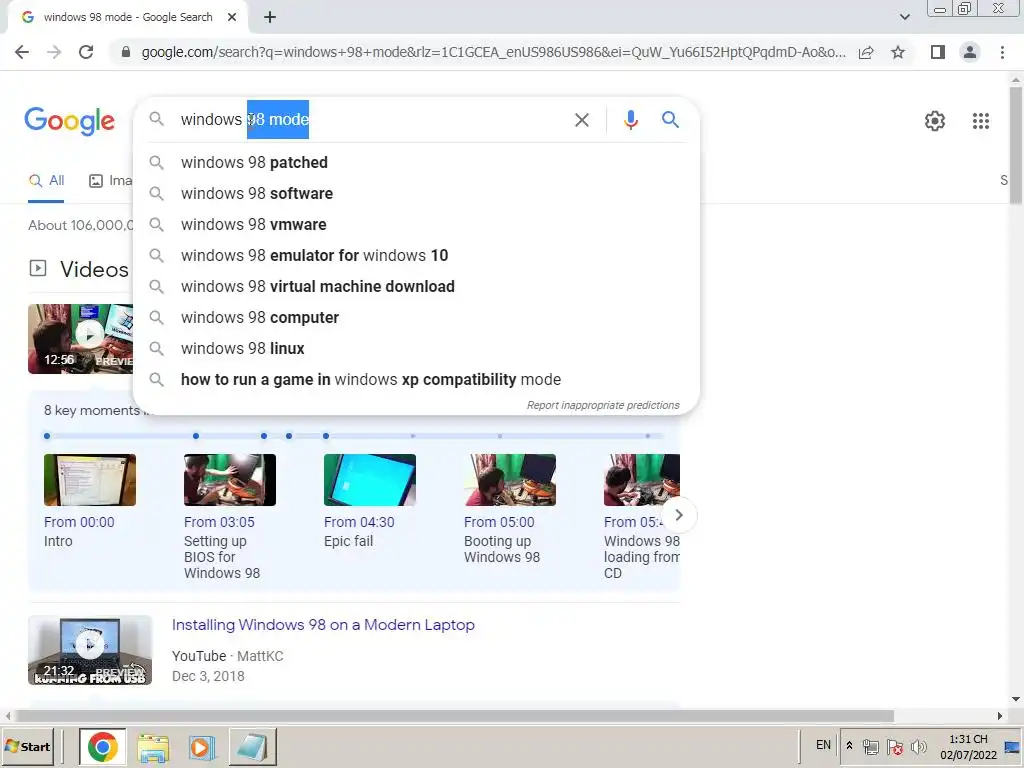Open the 'Windows 98 loading from CD' moment
The width and height of the screenshot is (1024, 768).
click(x=641, y=517)
